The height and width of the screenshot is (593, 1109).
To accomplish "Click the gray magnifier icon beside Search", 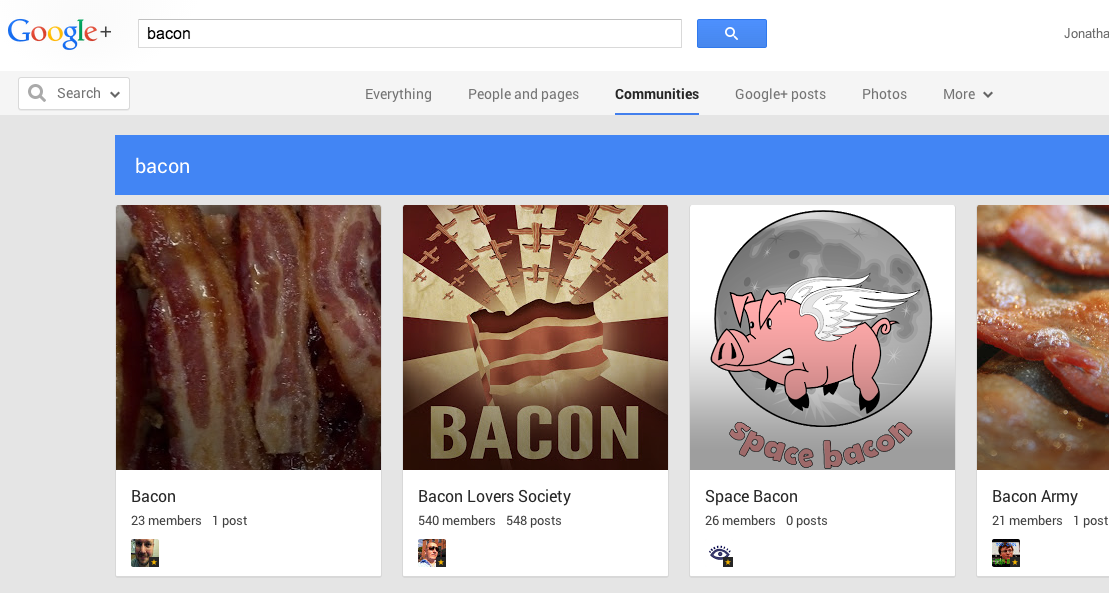I will pos(37,93).
